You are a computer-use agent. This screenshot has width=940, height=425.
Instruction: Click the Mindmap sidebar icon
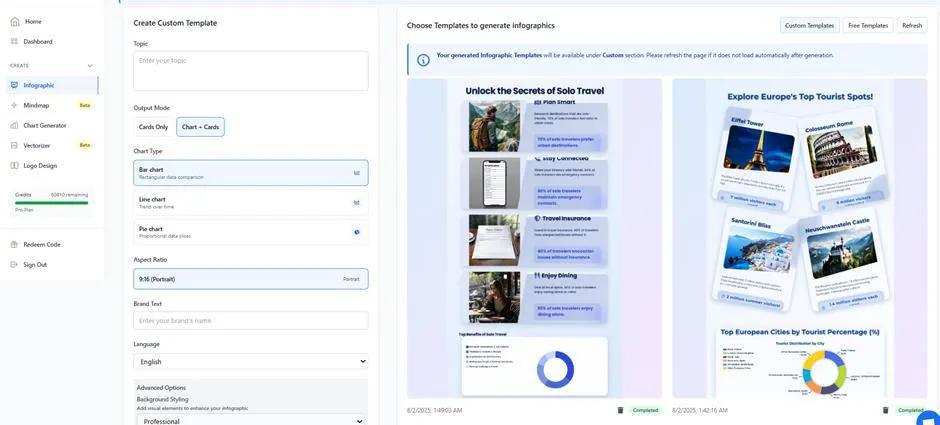pyautogui.click(x=14, y=105)
